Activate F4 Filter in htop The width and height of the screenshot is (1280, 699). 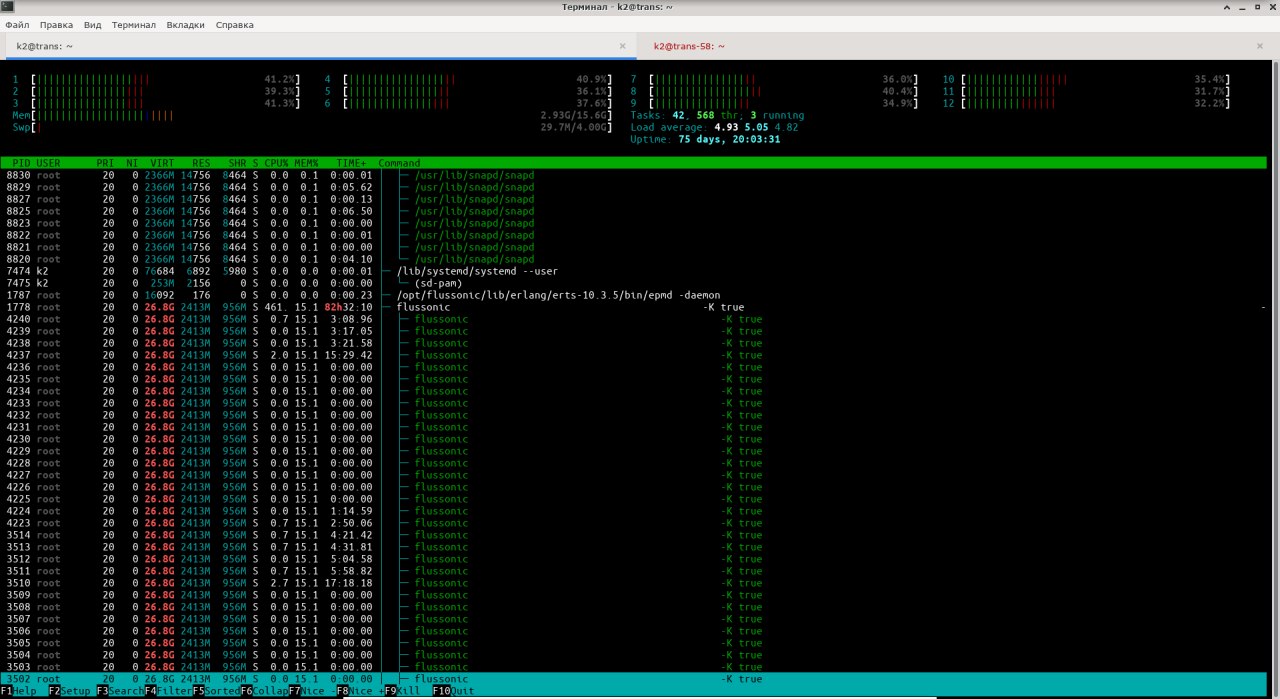click(x=168, y=691)
